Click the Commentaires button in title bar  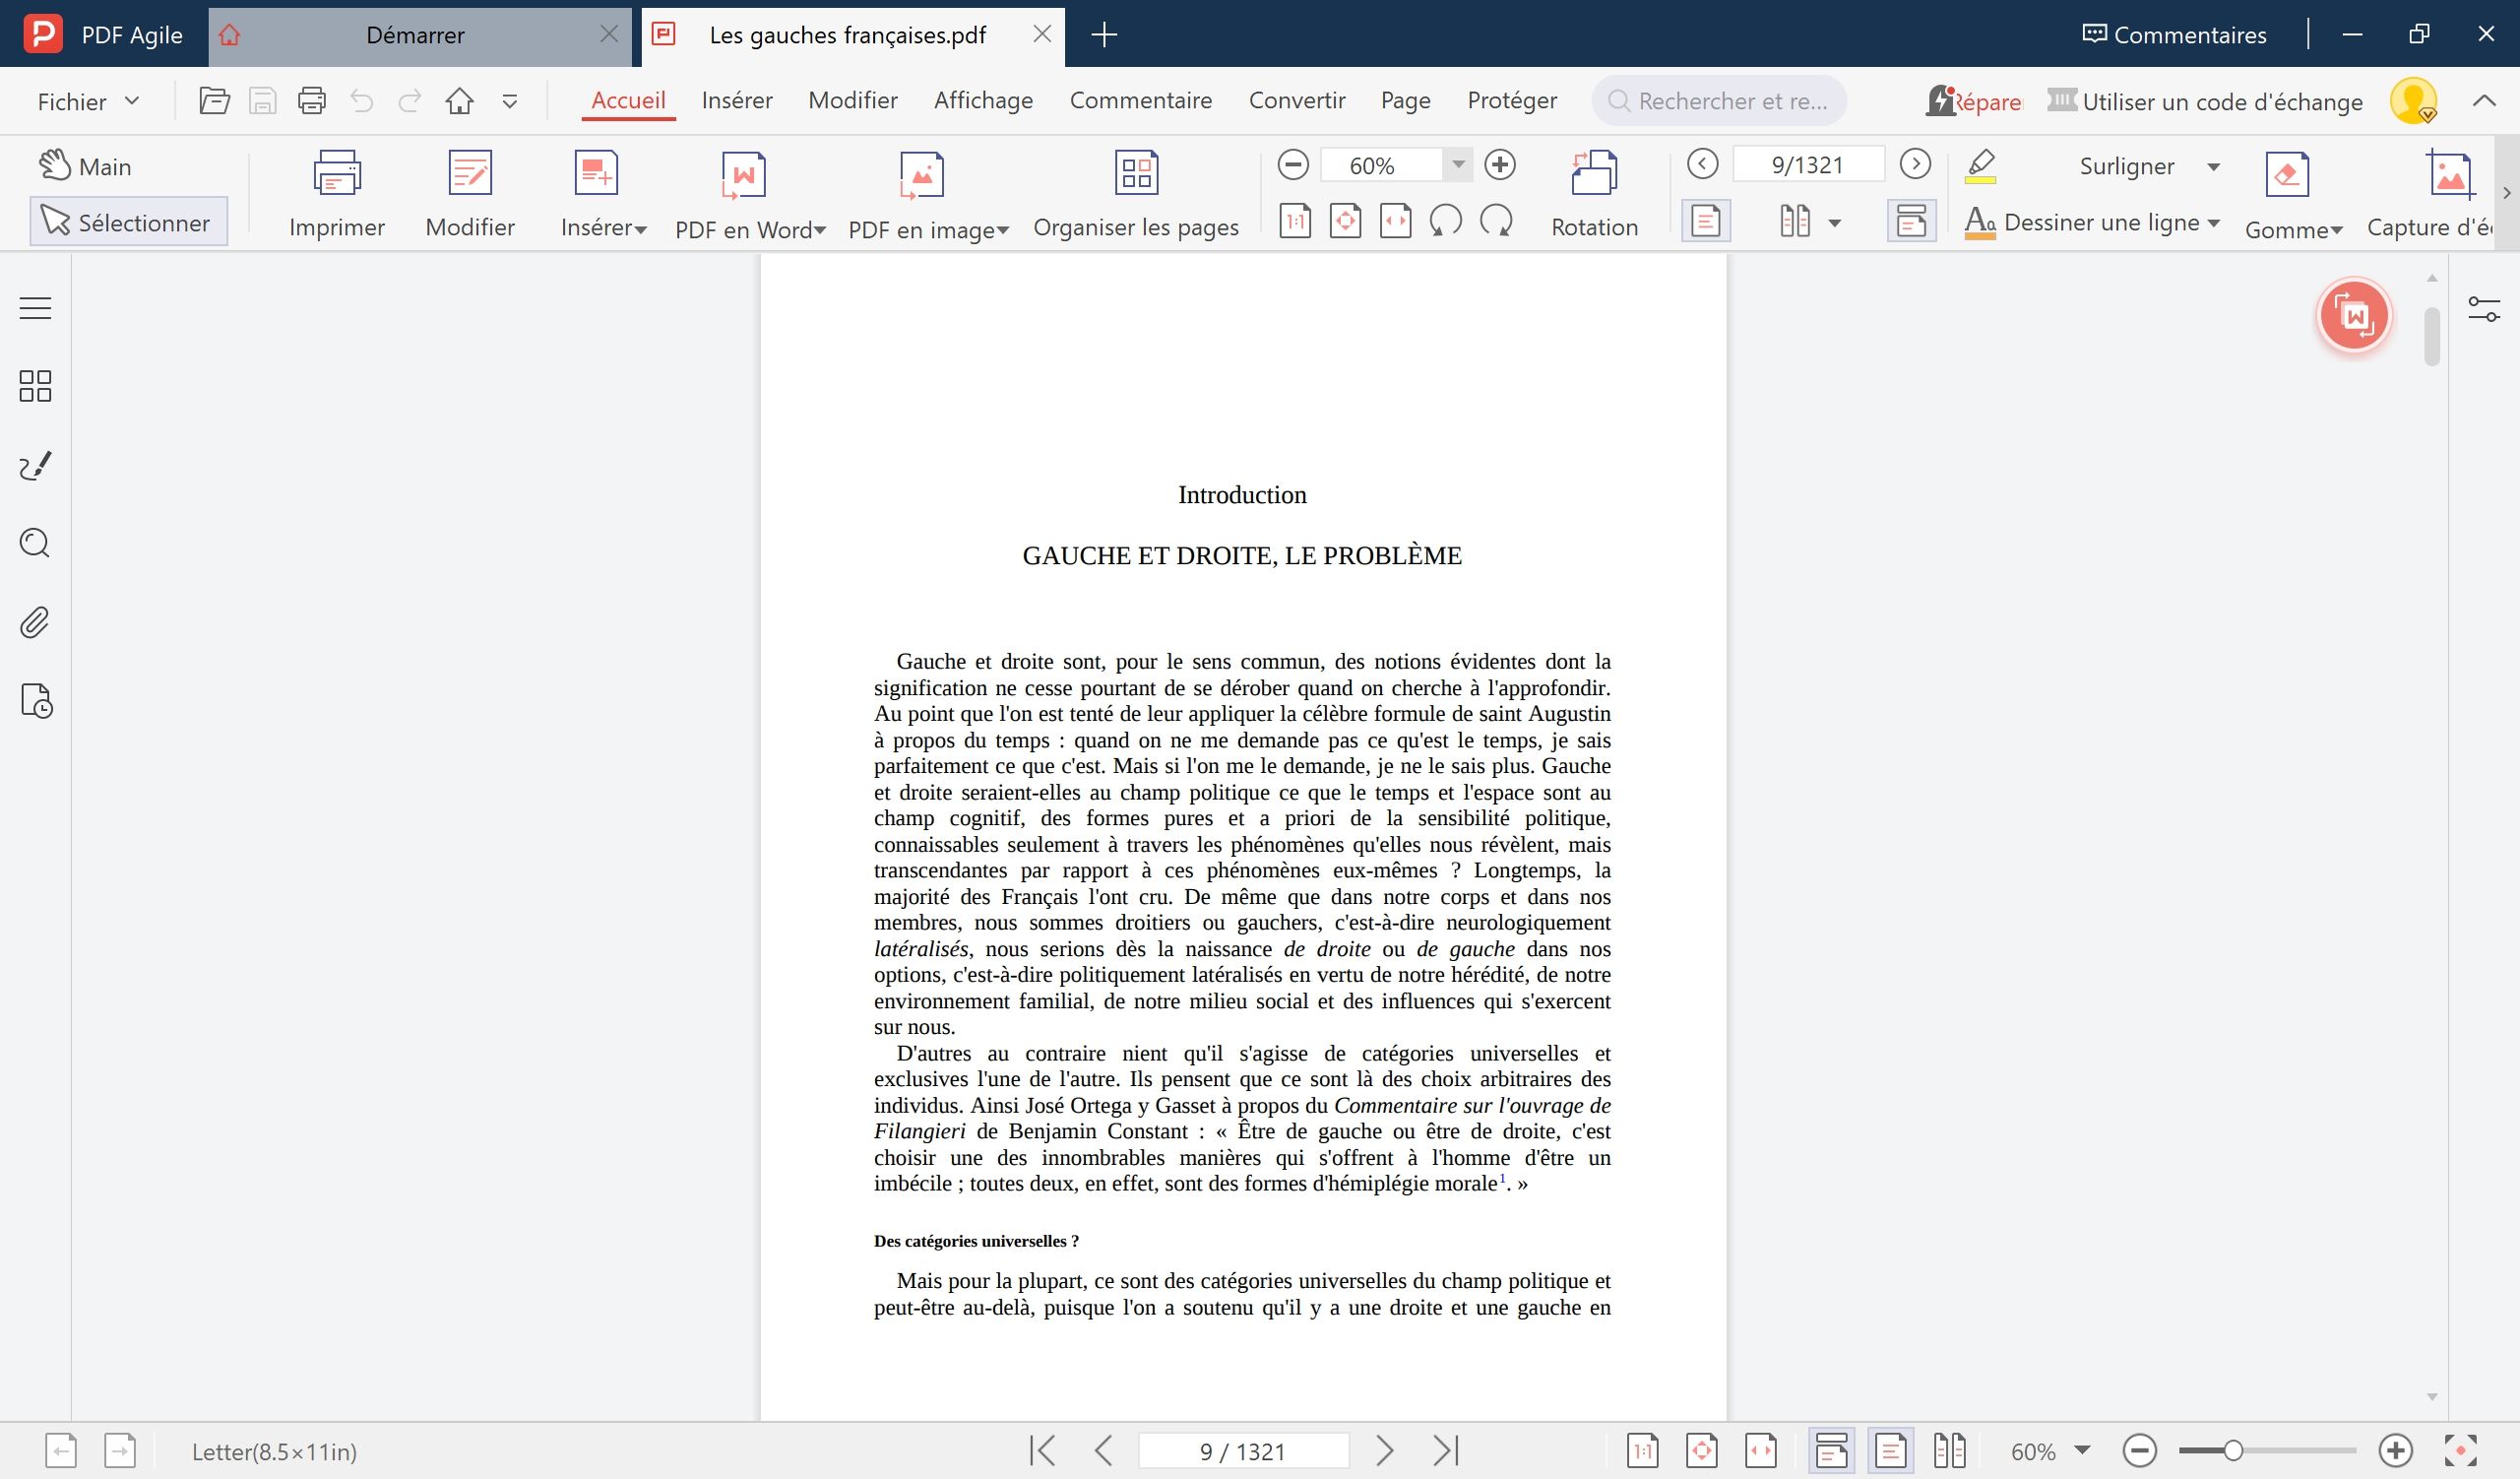2174,35
